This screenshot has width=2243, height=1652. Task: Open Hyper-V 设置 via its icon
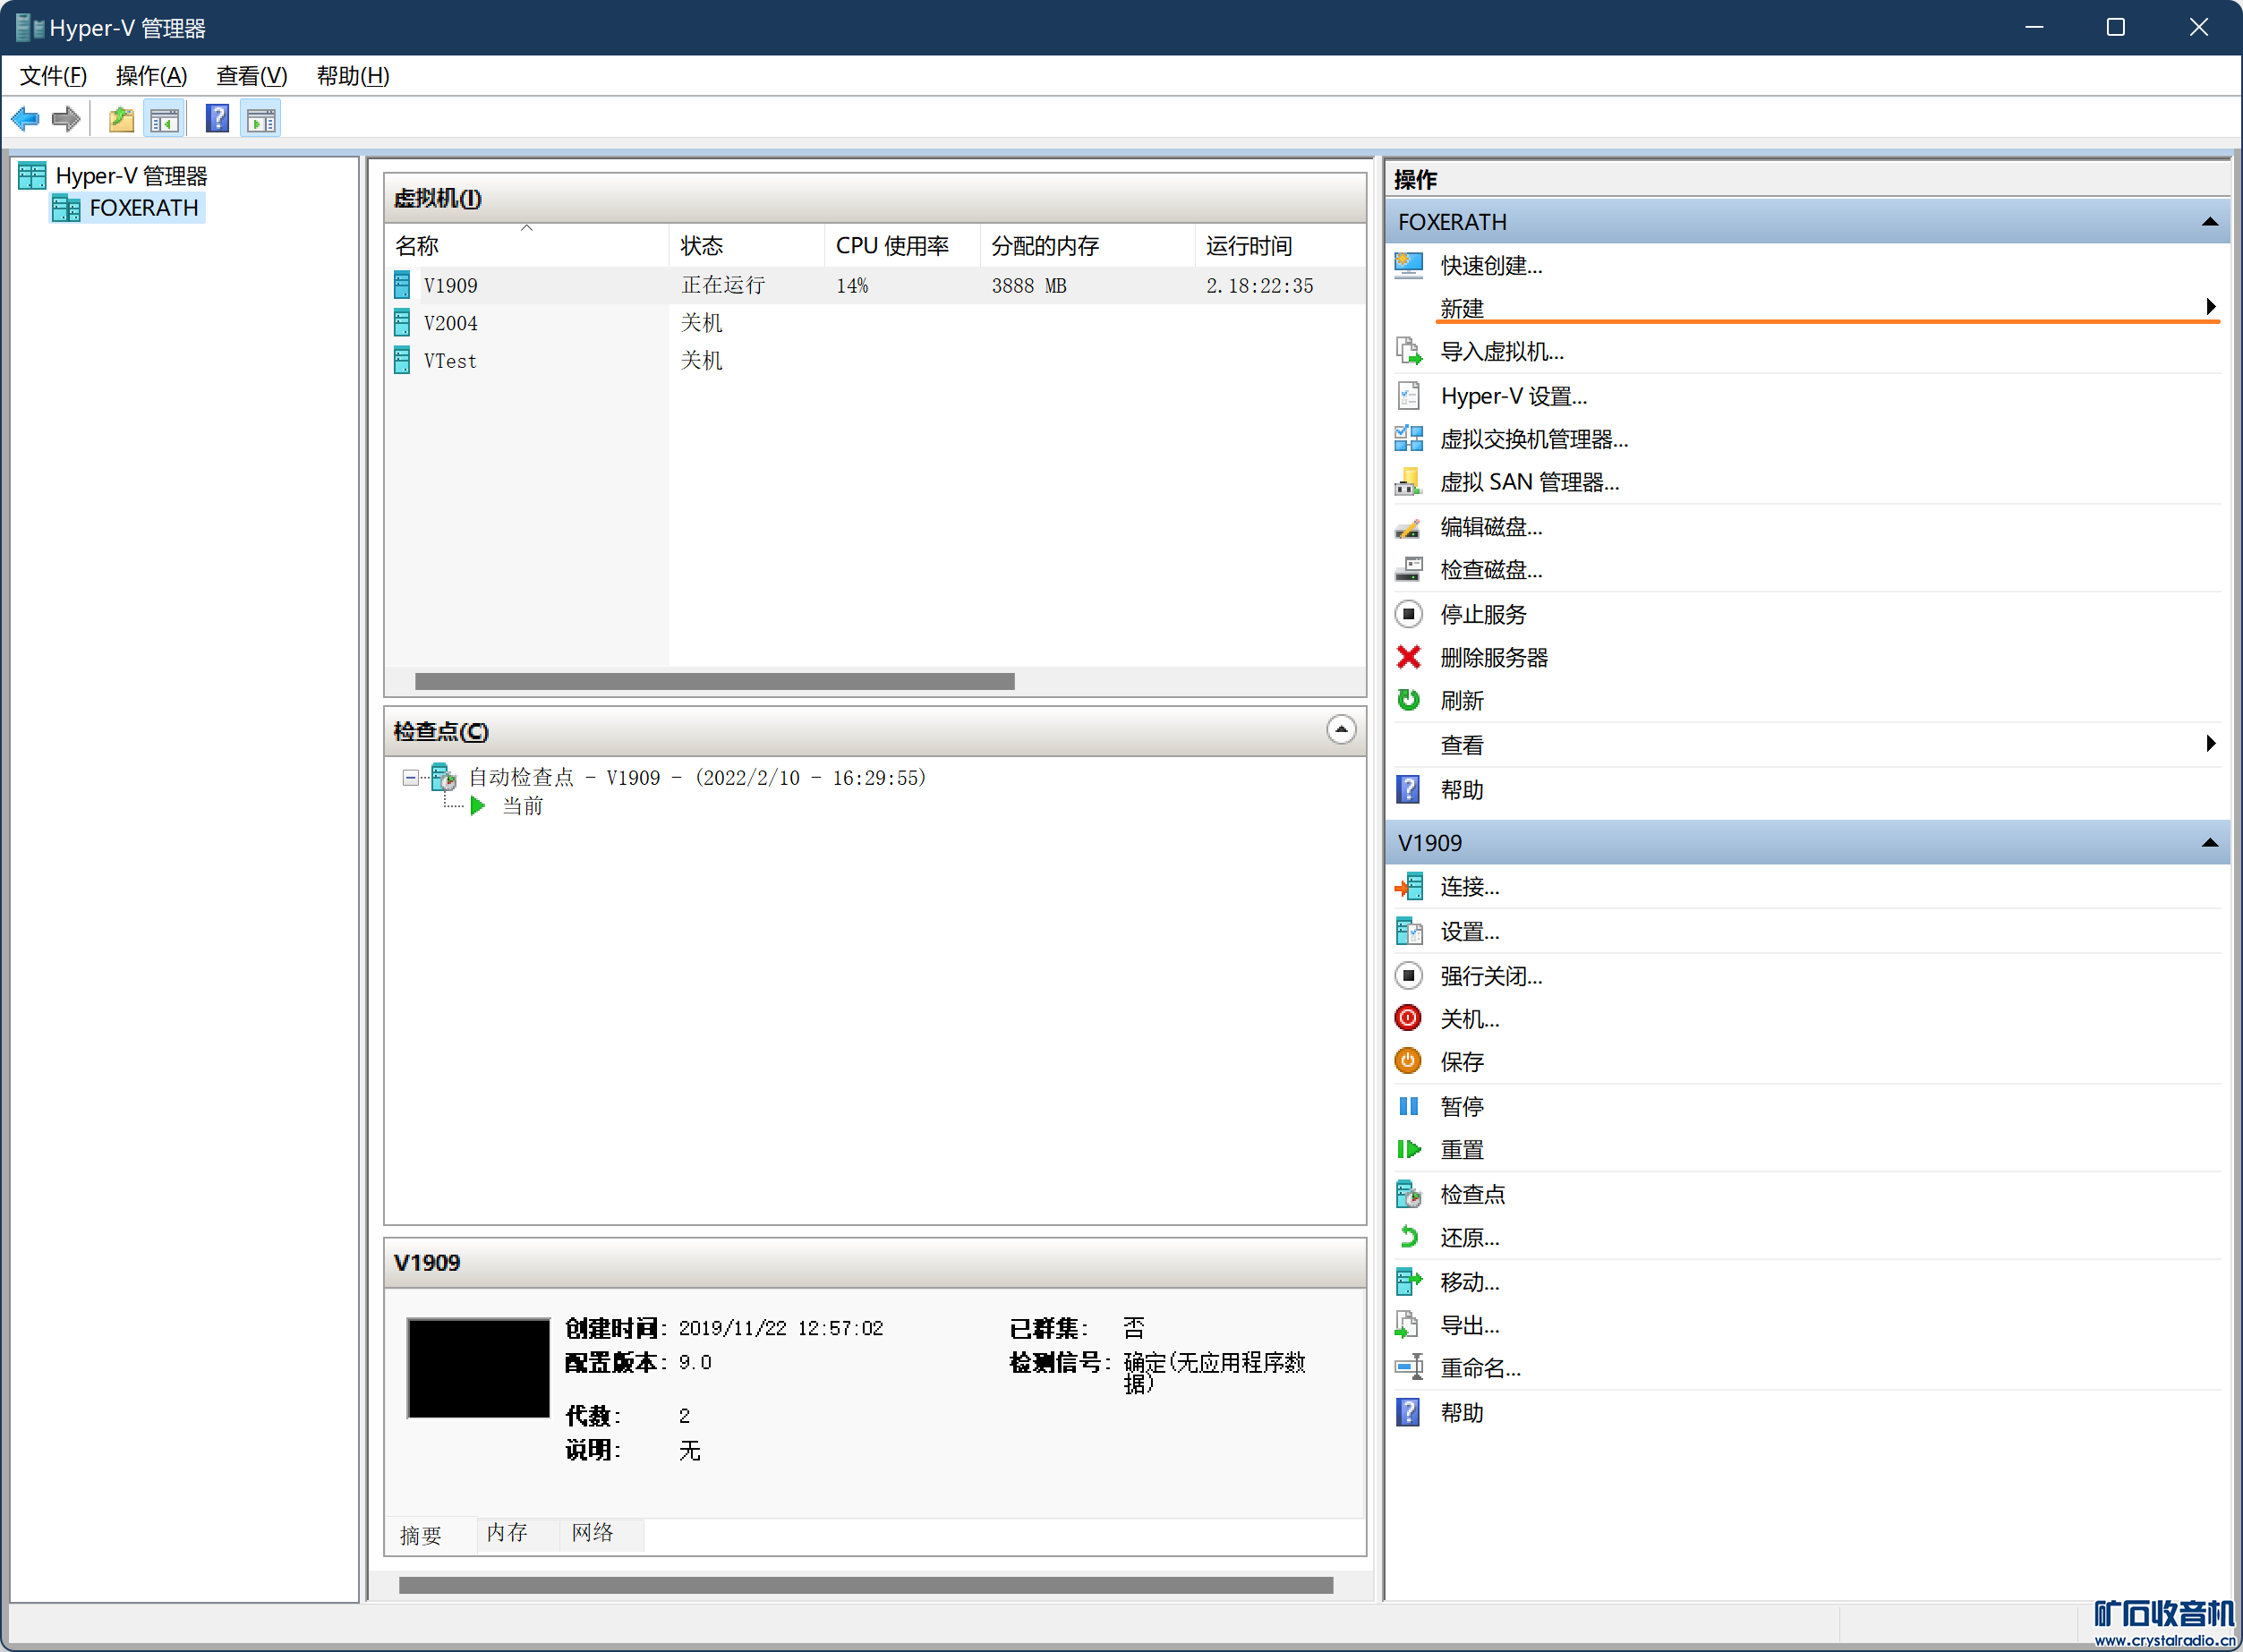point(1409,396)
